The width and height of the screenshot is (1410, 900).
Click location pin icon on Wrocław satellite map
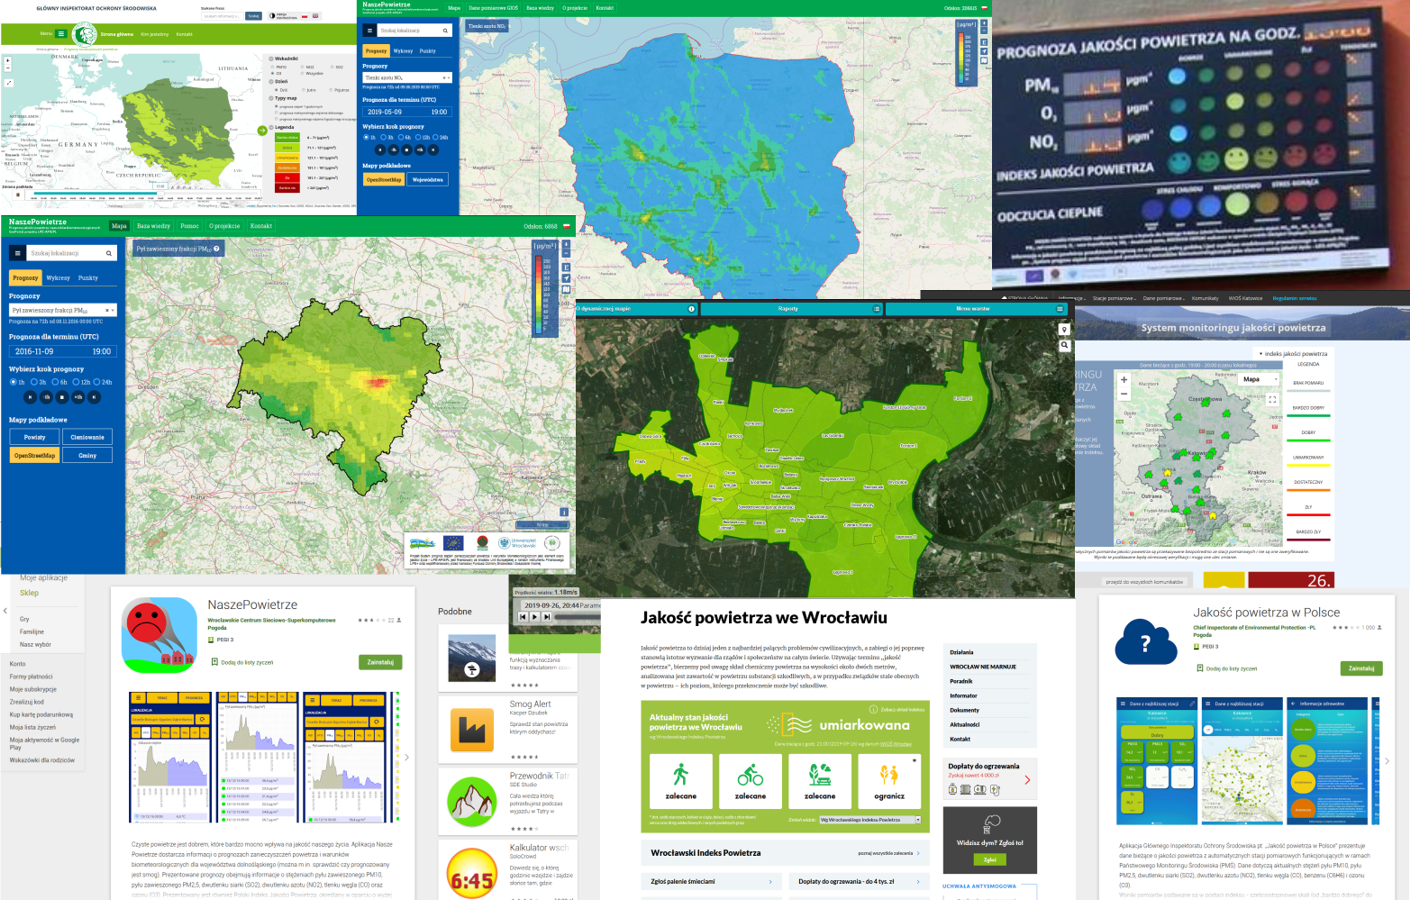click(x=1064, y=329)
